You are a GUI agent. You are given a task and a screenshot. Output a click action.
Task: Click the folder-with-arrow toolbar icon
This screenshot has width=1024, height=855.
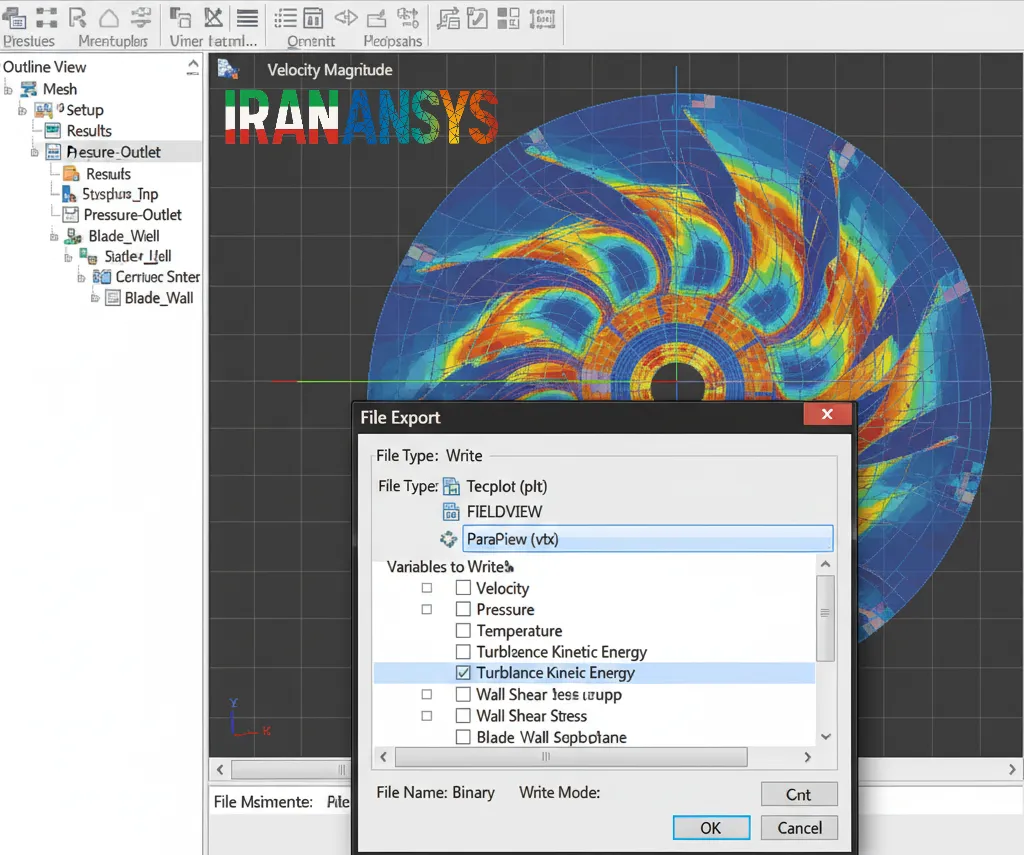click(x=376, y=19)
